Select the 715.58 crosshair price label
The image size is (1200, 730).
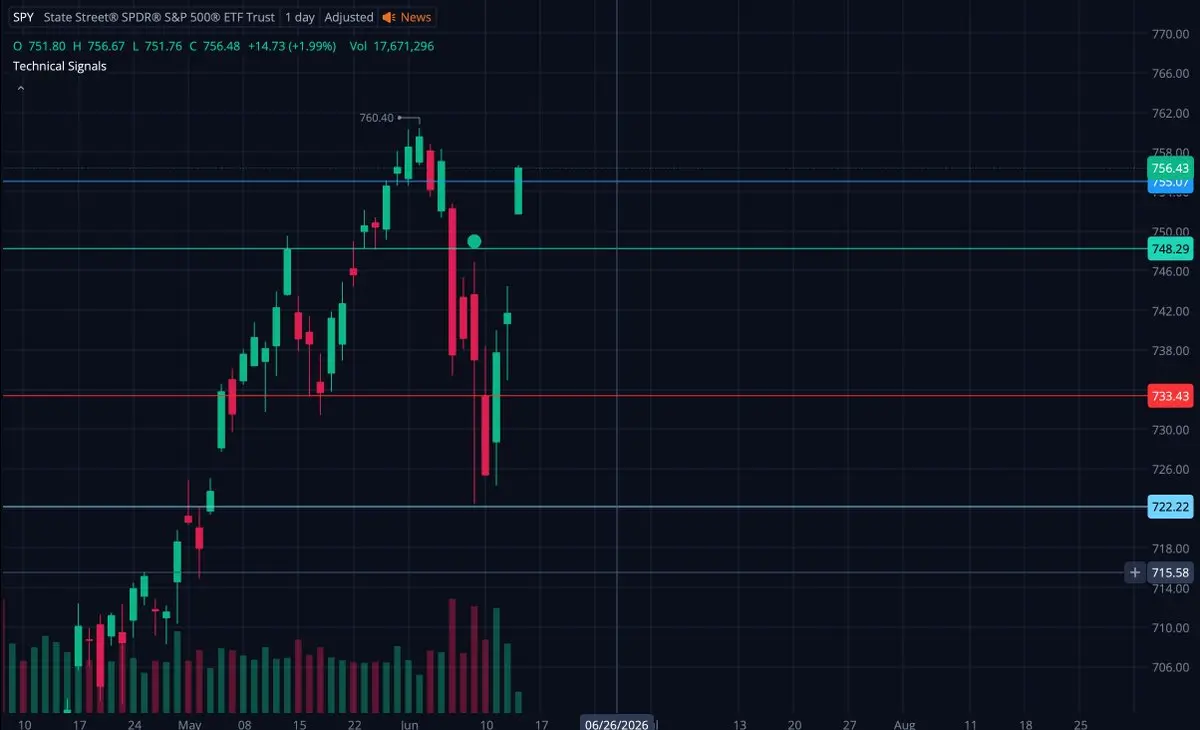tap(1171, 573)
